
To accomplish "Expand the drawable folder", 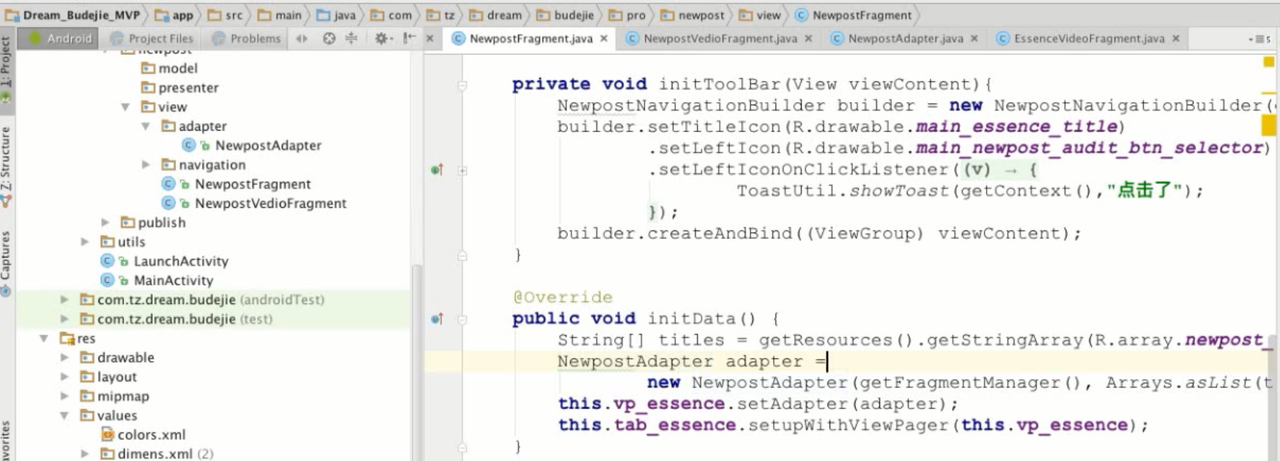I will click(65, 358).
